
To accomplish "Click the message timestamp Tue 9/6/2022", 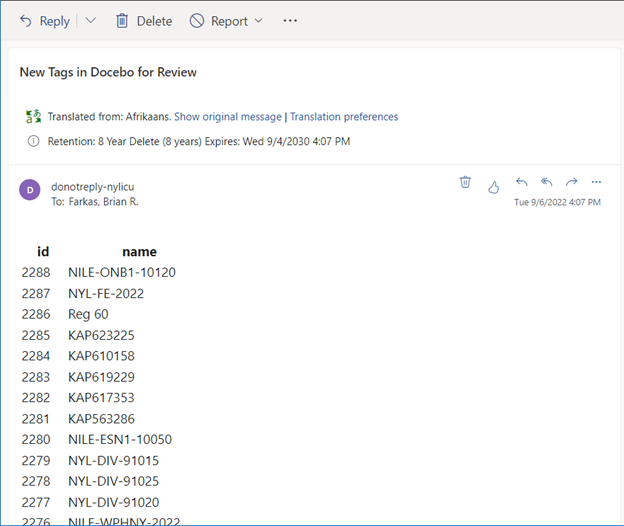I will pos(557,202).
